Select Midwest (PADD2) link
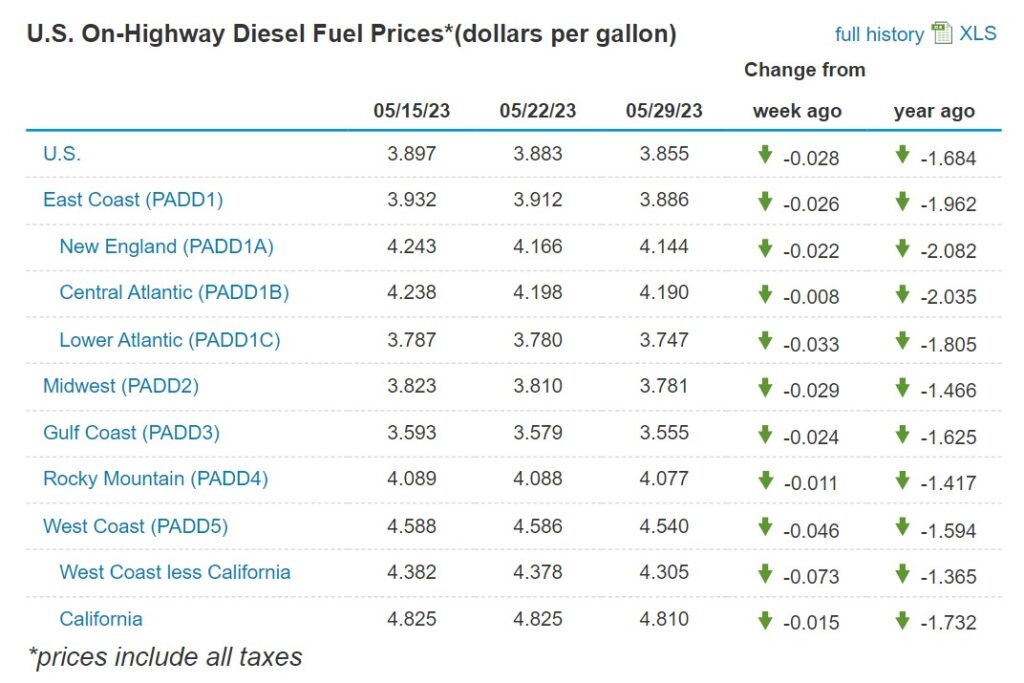This screenshot has height=683, width=1024. (121, 386)
